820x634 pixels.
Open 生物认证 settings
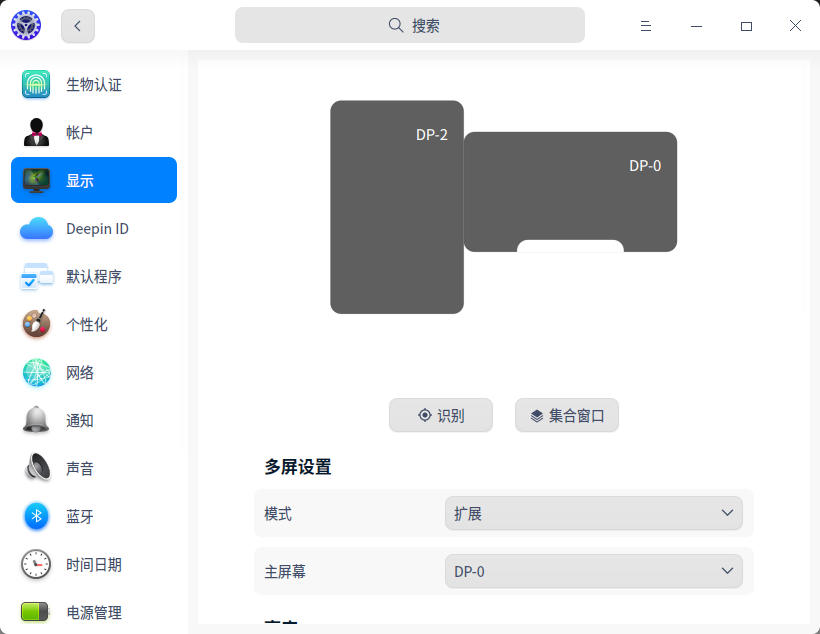click(94, 84)
